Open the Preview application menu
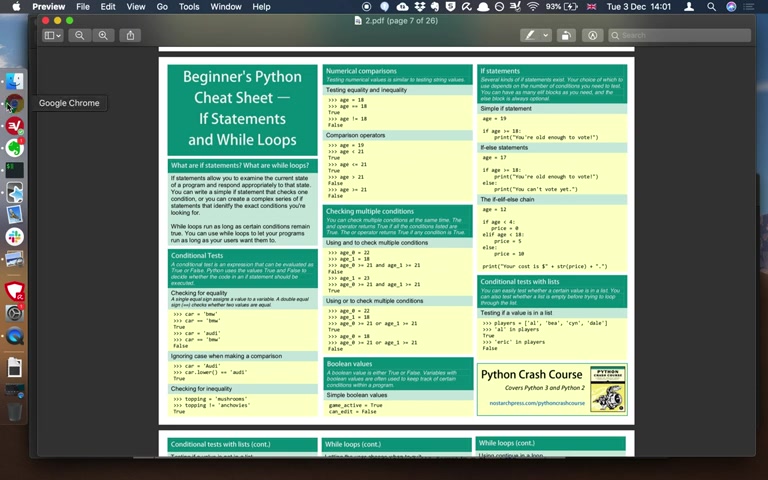 click(48, 6)
